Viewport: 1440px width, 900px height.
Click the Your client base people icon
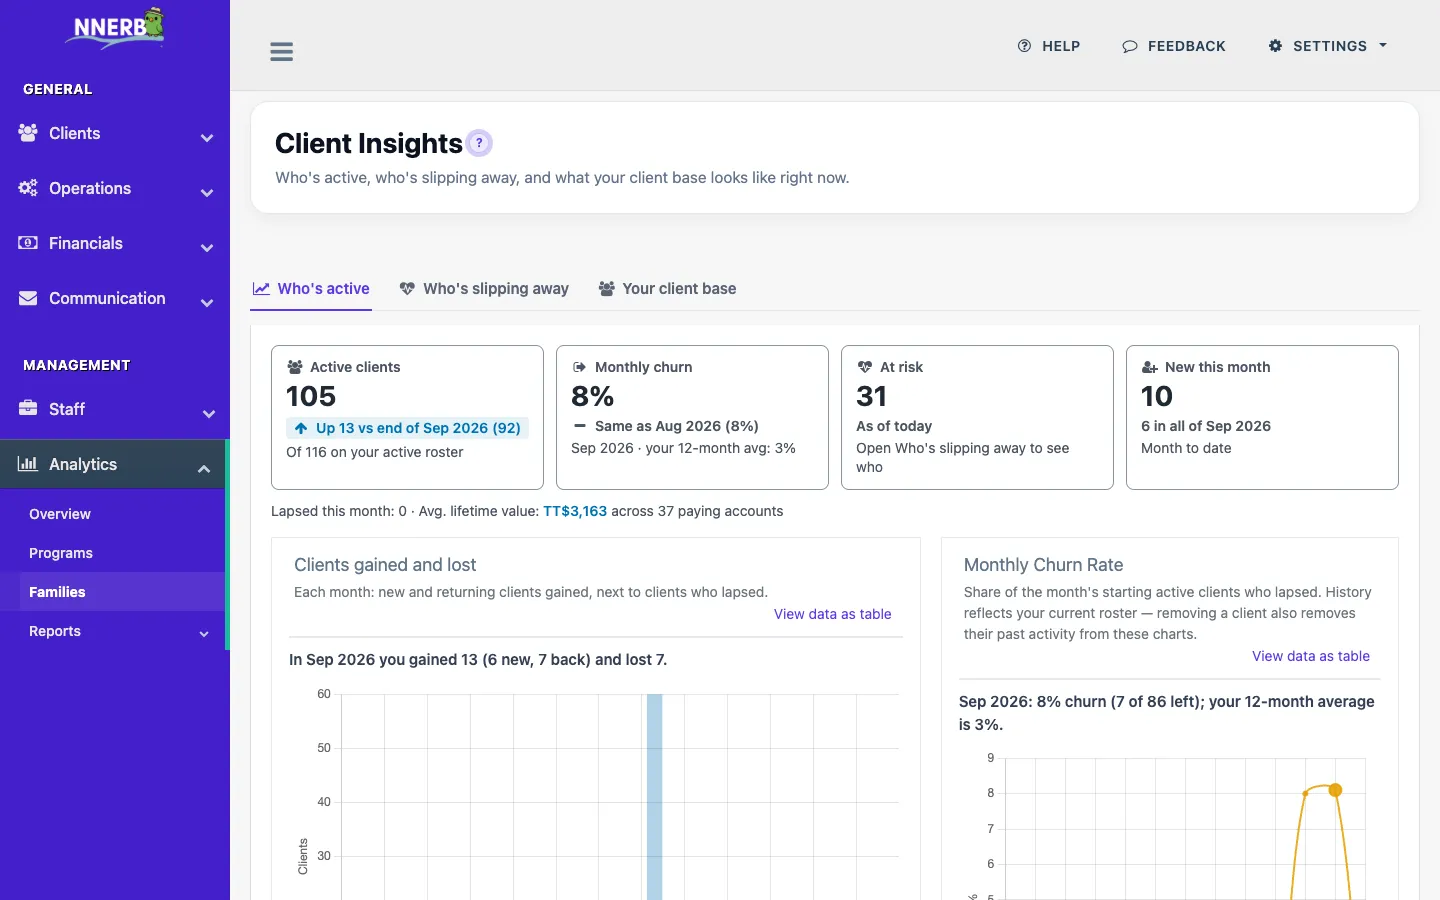[x=606, y=289]
